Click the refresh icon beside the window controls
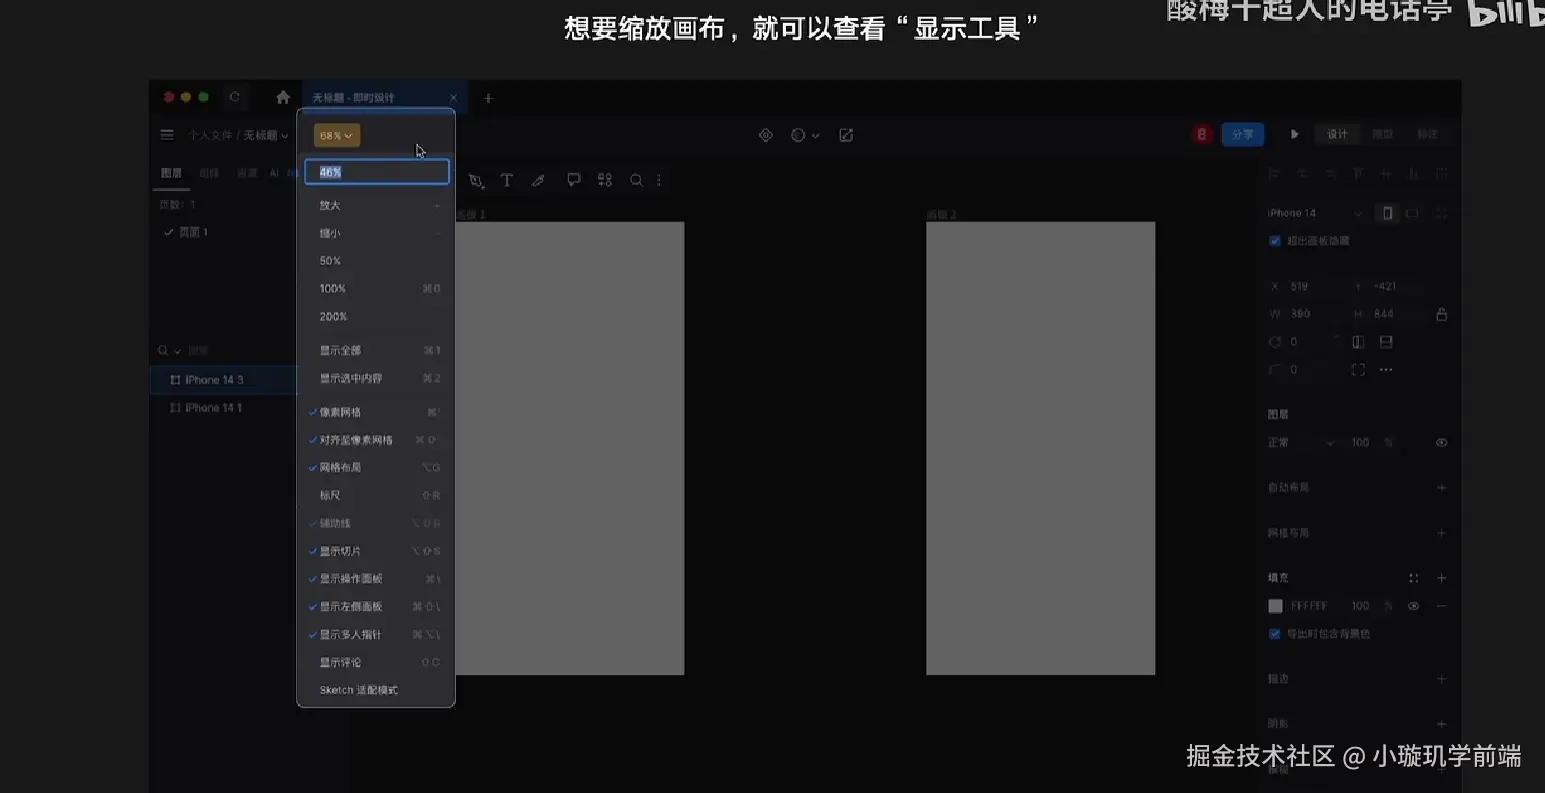Screen dimensions: 1545x793 coord(235,97)
